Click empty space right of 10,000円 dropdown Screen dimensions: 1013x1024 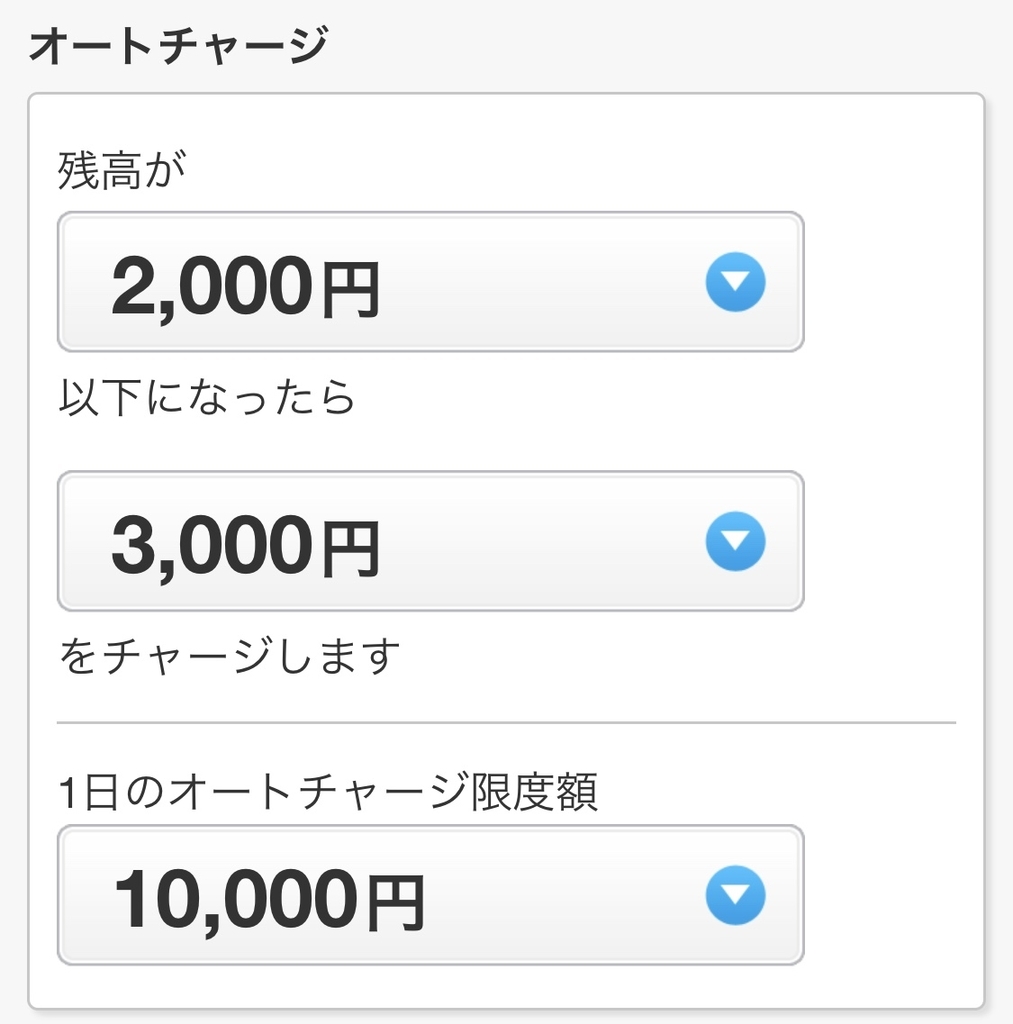[x=892, y=895]
